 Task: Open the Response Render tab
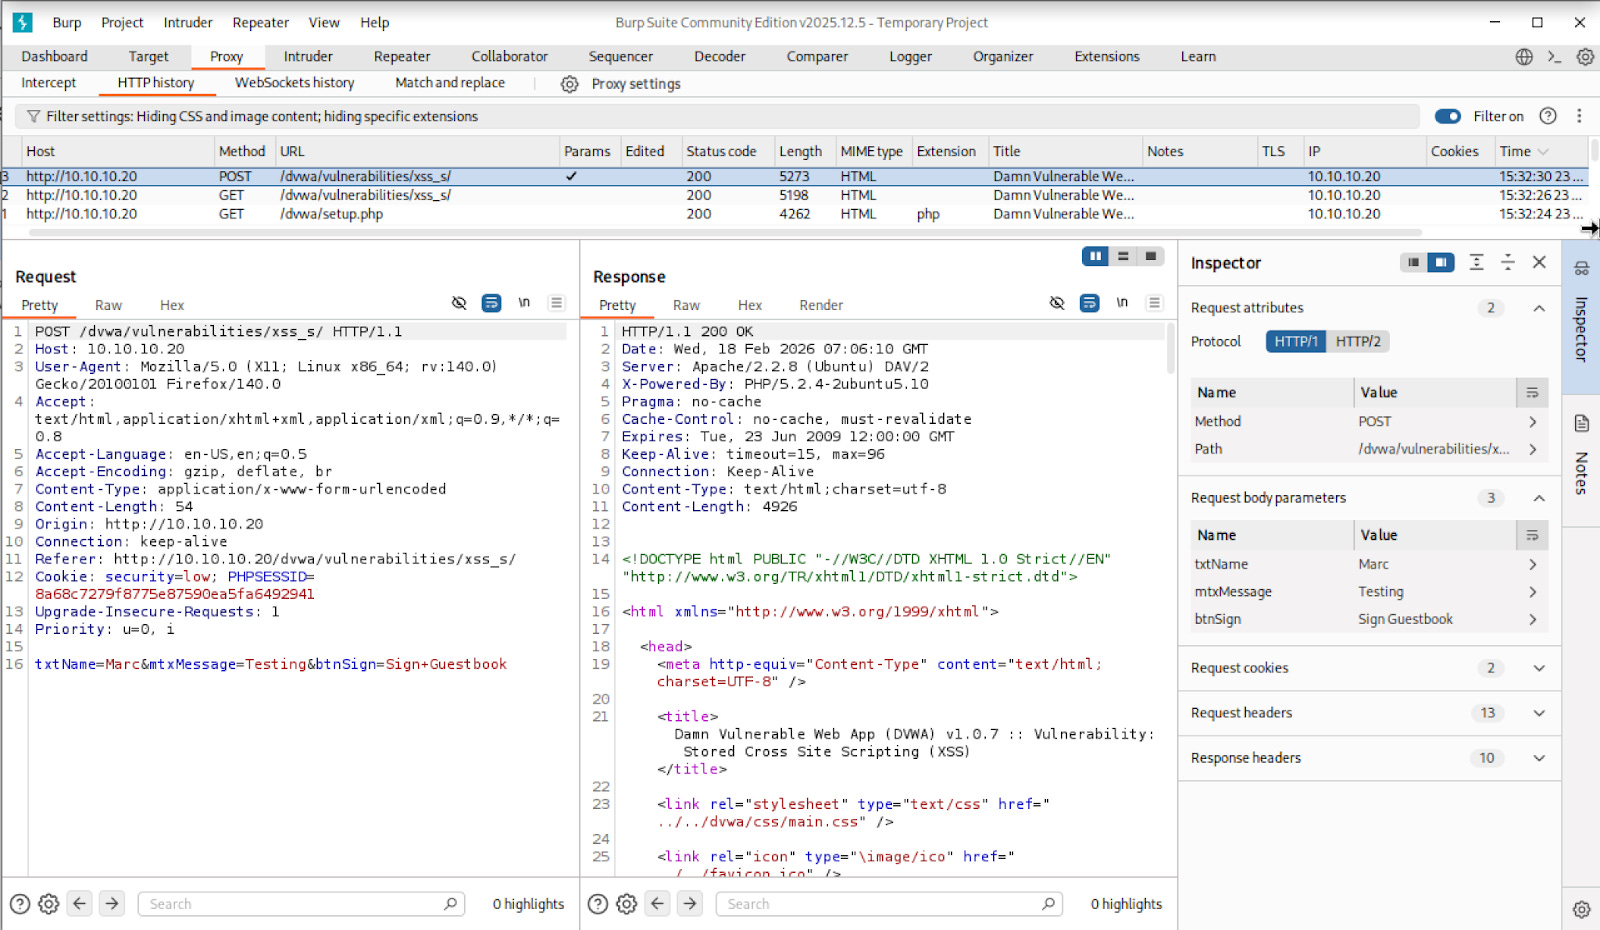coord(820,305)
